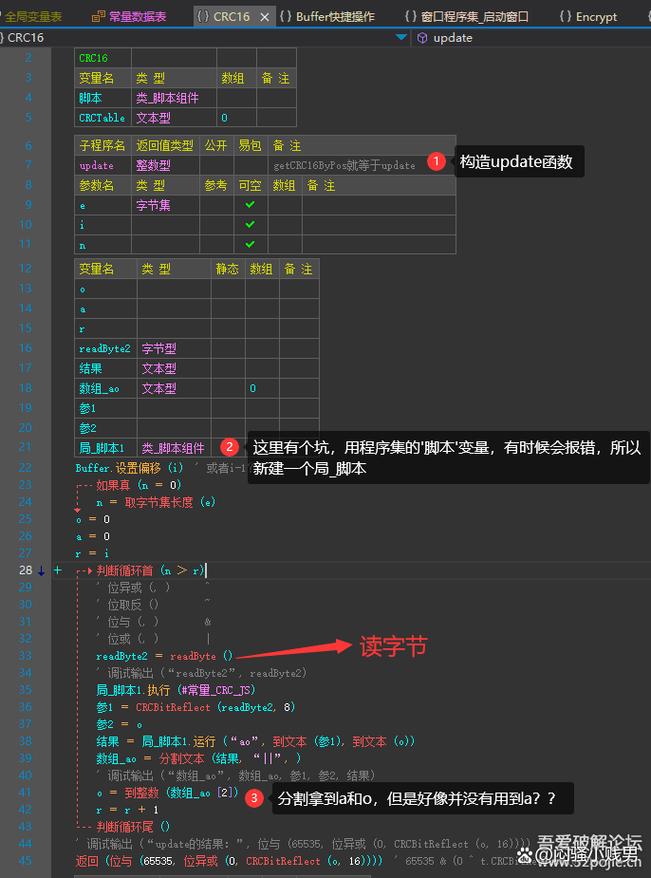Click the 类_脚本组件 type cell for 脚本

tap(174, 98)
